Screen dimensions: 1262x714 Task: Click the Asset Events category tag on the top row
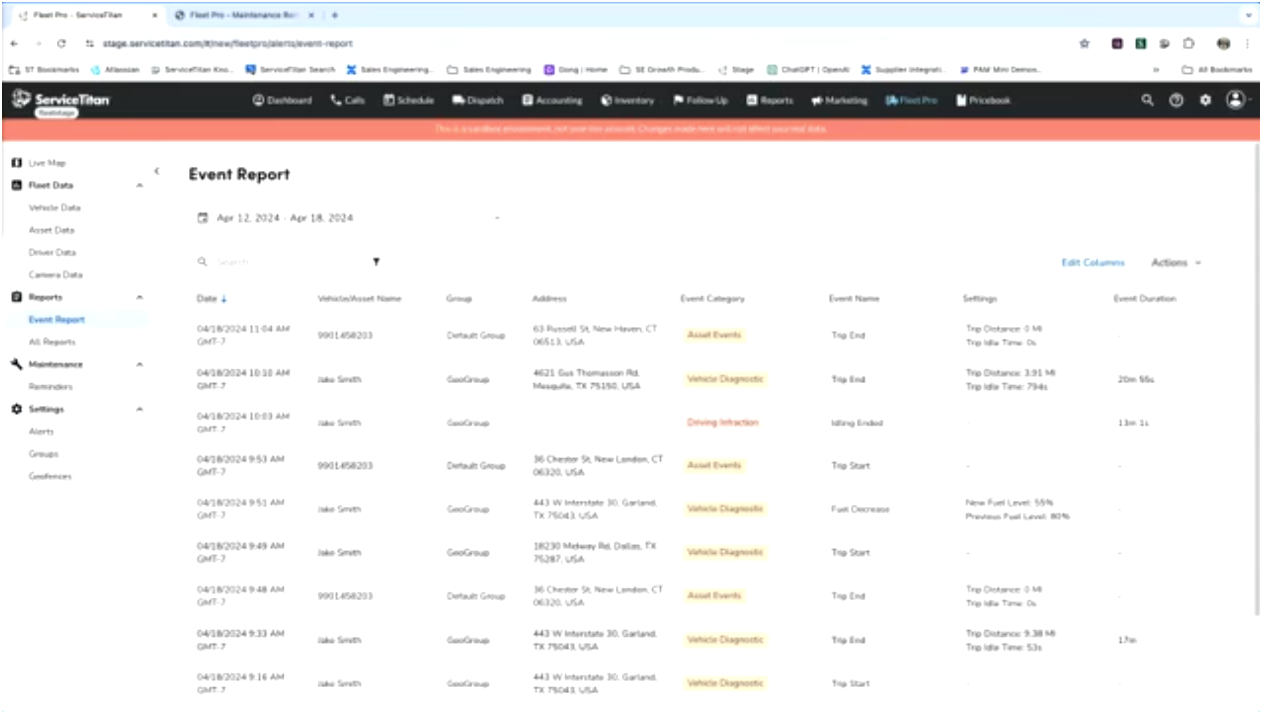click(718, 335)
